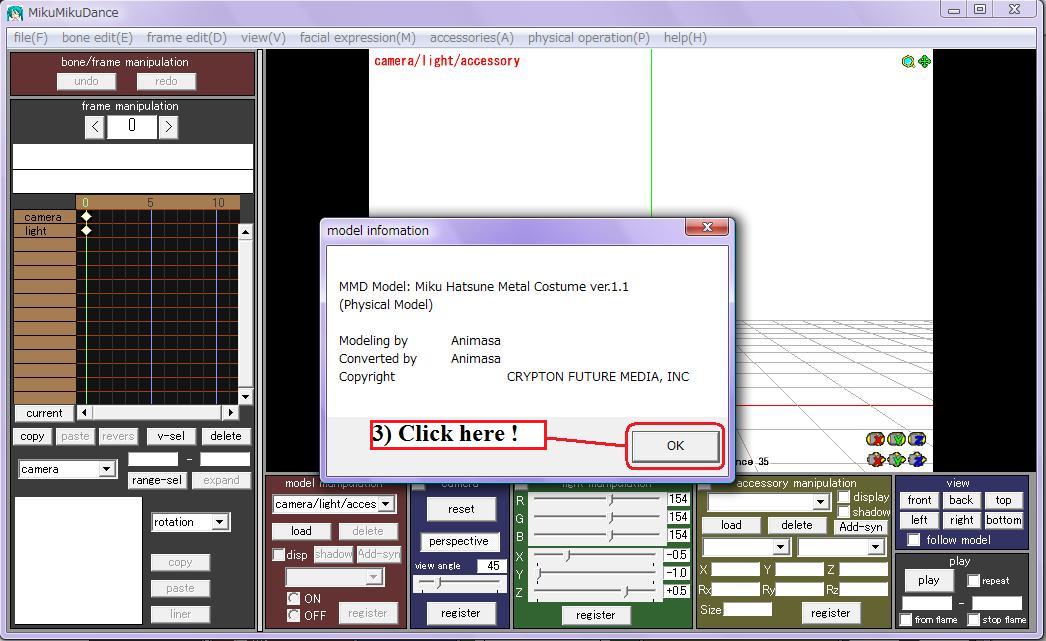Toggle the model disp checkbox

[x=278, y=555]
